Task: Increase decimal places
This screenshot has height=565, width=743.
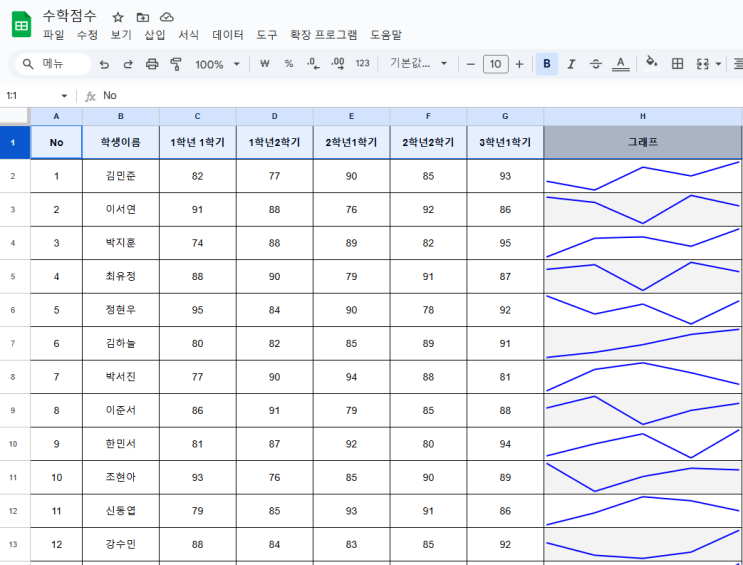Action: point(338,64)
